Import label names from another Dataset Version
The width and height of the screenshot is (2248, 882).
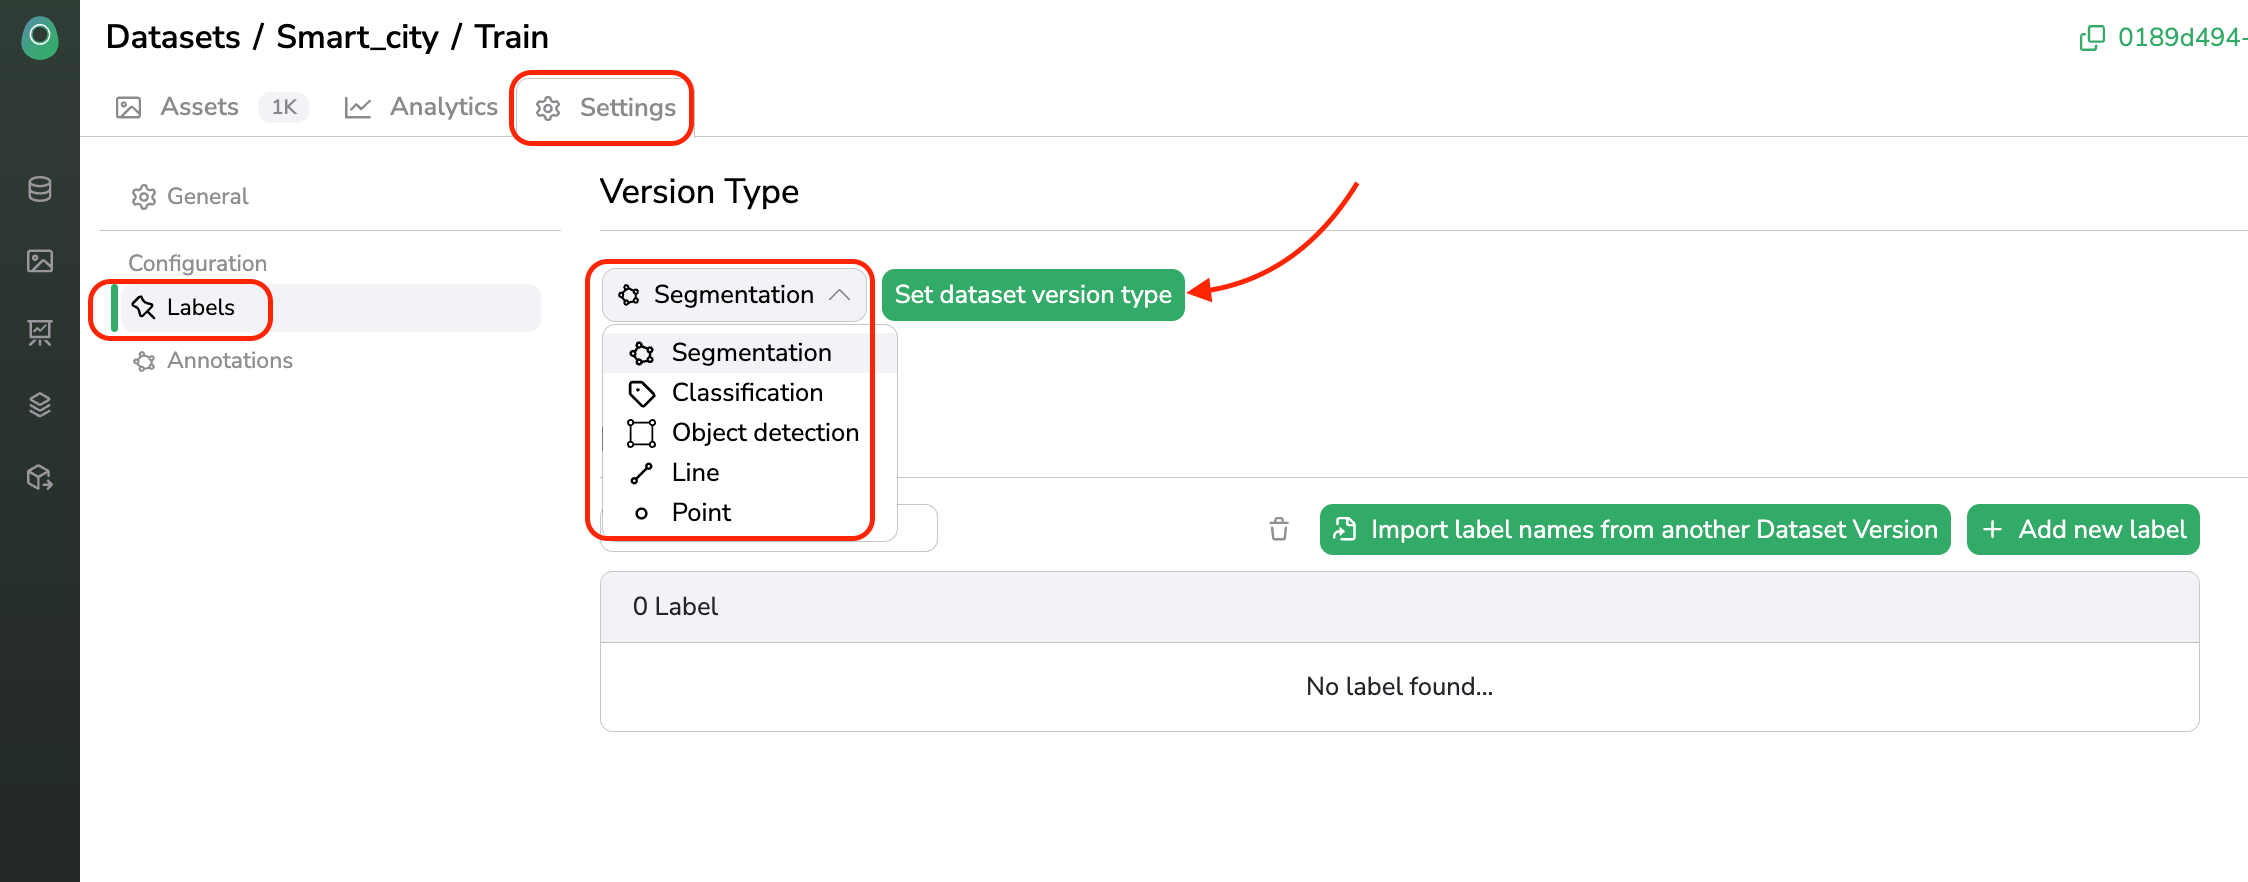[x=1635, y=529]
